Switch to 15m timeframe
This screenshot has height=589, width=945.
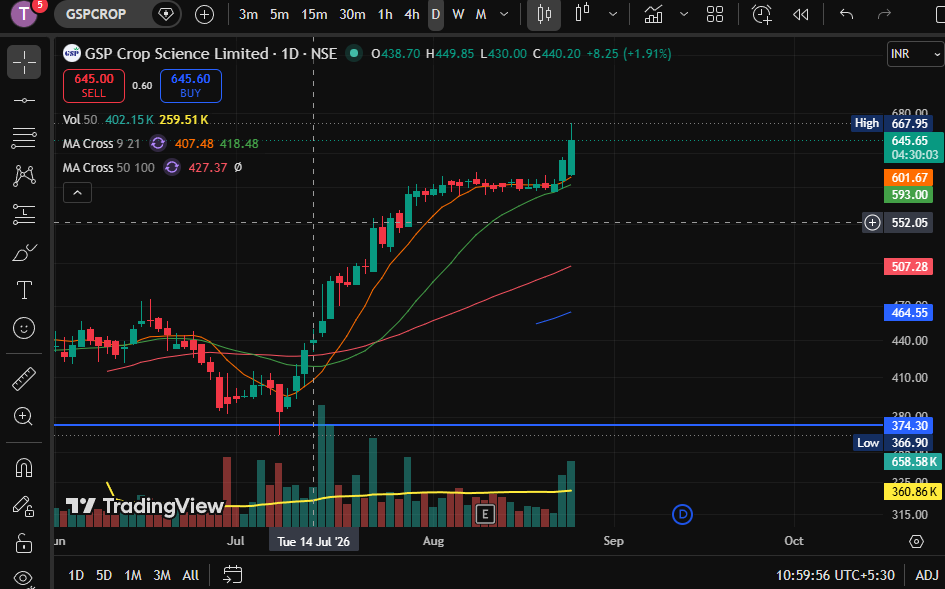(314, 14)
